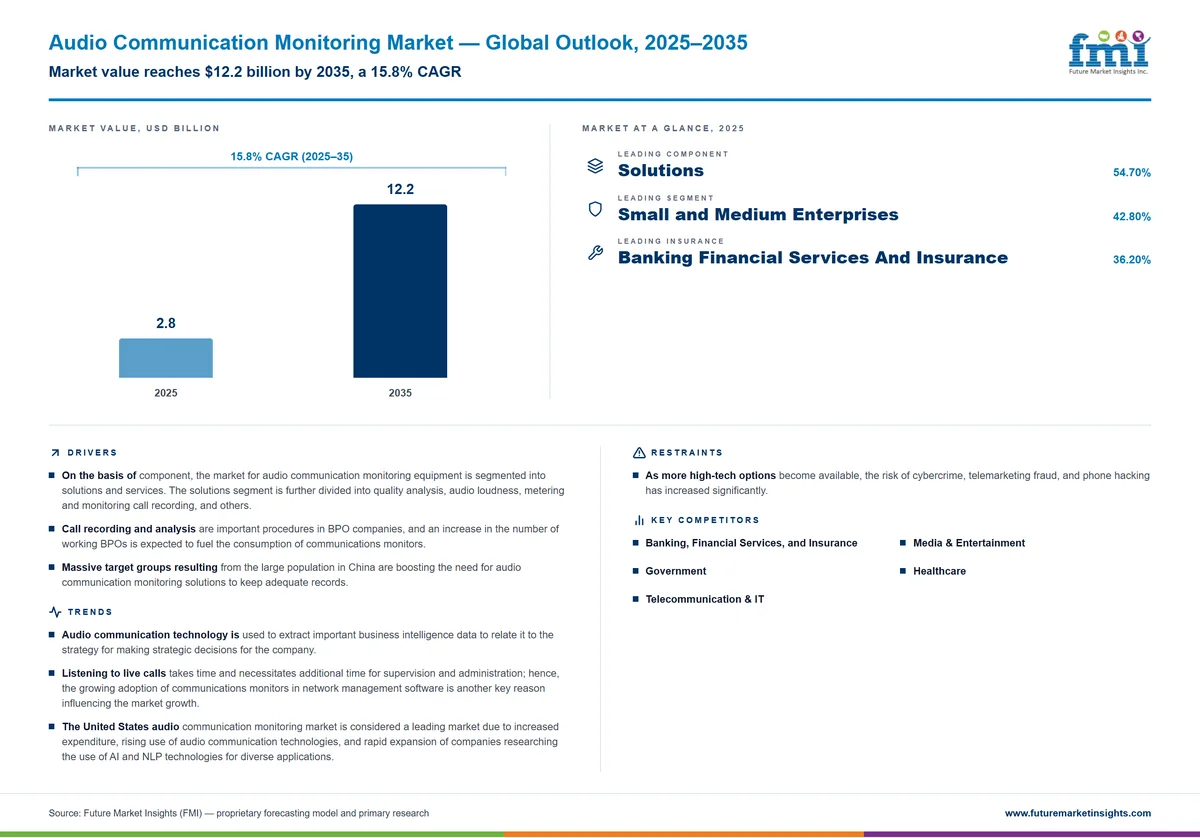Image resolution: width=1200 pixels, height=838 pixels.
Task: Click the 54.70% share value
Action: tap(1132, 173)
